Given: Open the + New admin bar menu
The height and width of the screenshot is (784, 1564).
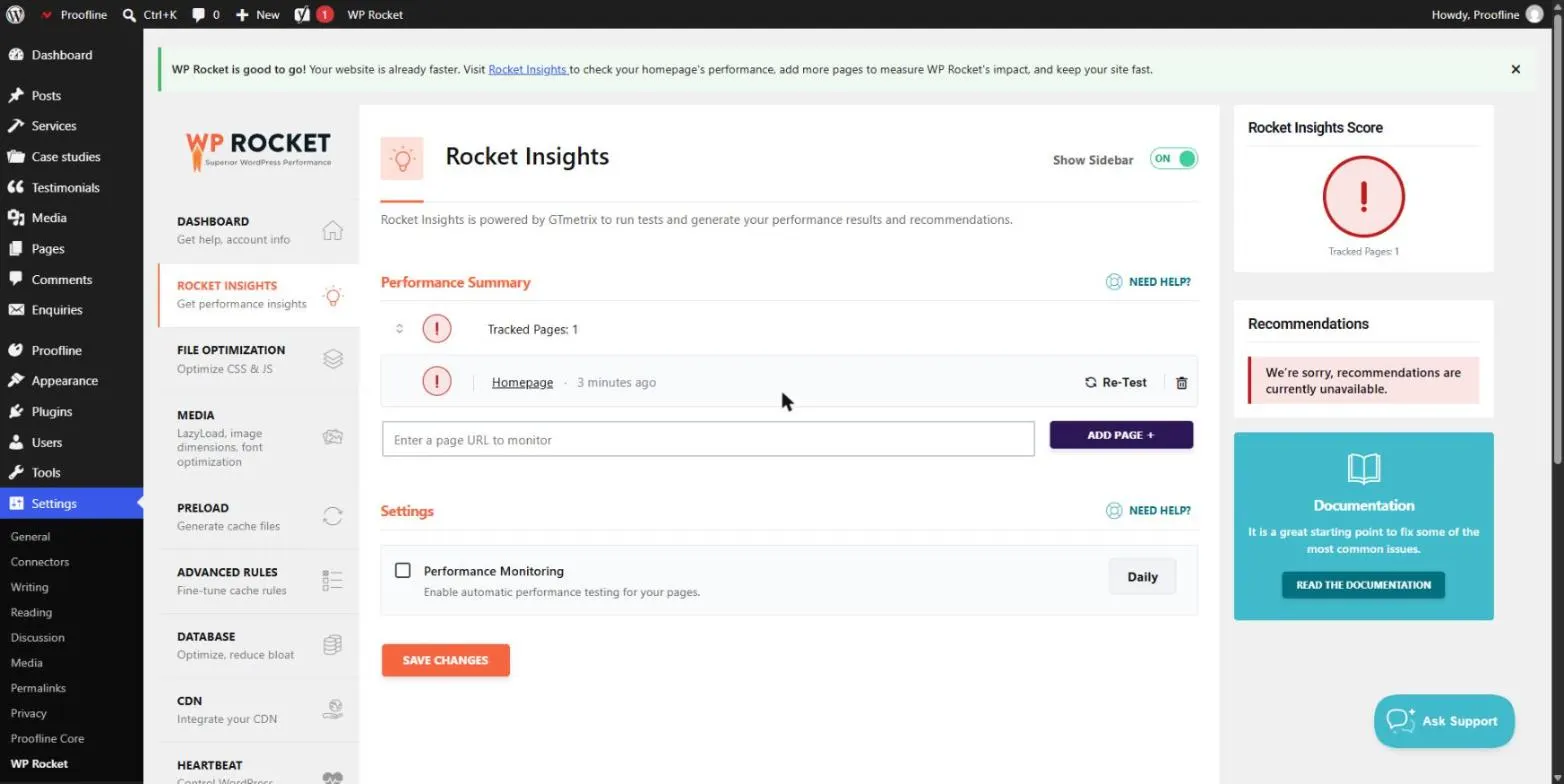Looking at the screenshot, I should [258, 15].
